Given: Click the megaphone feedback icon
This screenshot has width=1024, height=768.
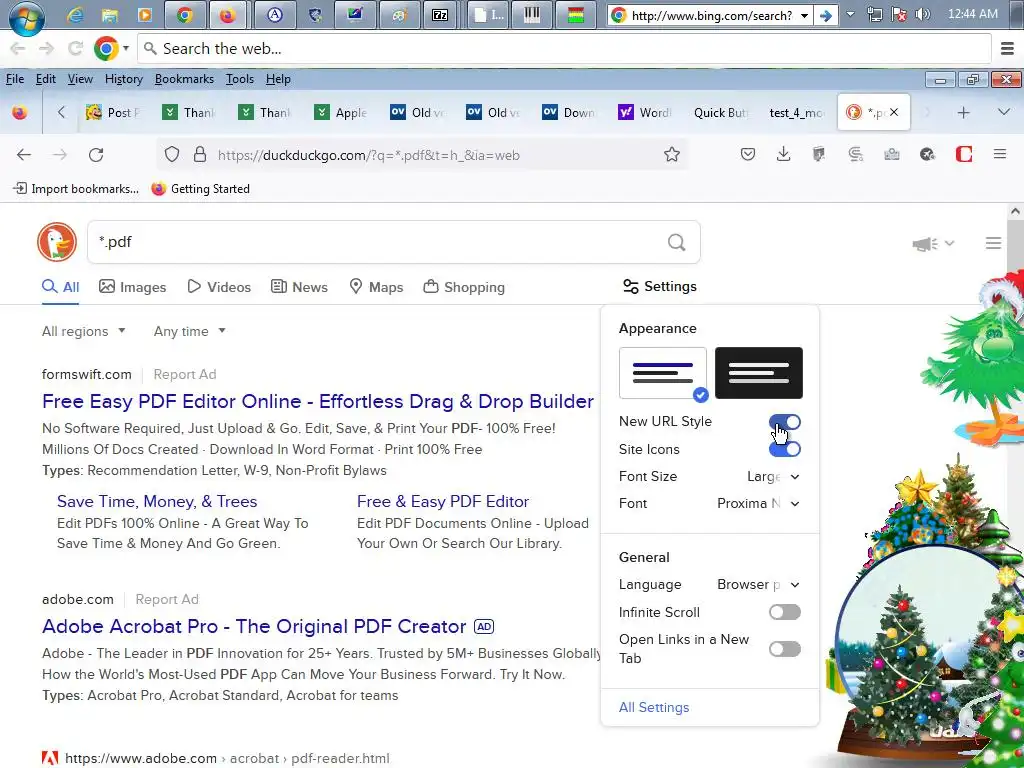Looking at the screenshot, I should coord(925,244).
